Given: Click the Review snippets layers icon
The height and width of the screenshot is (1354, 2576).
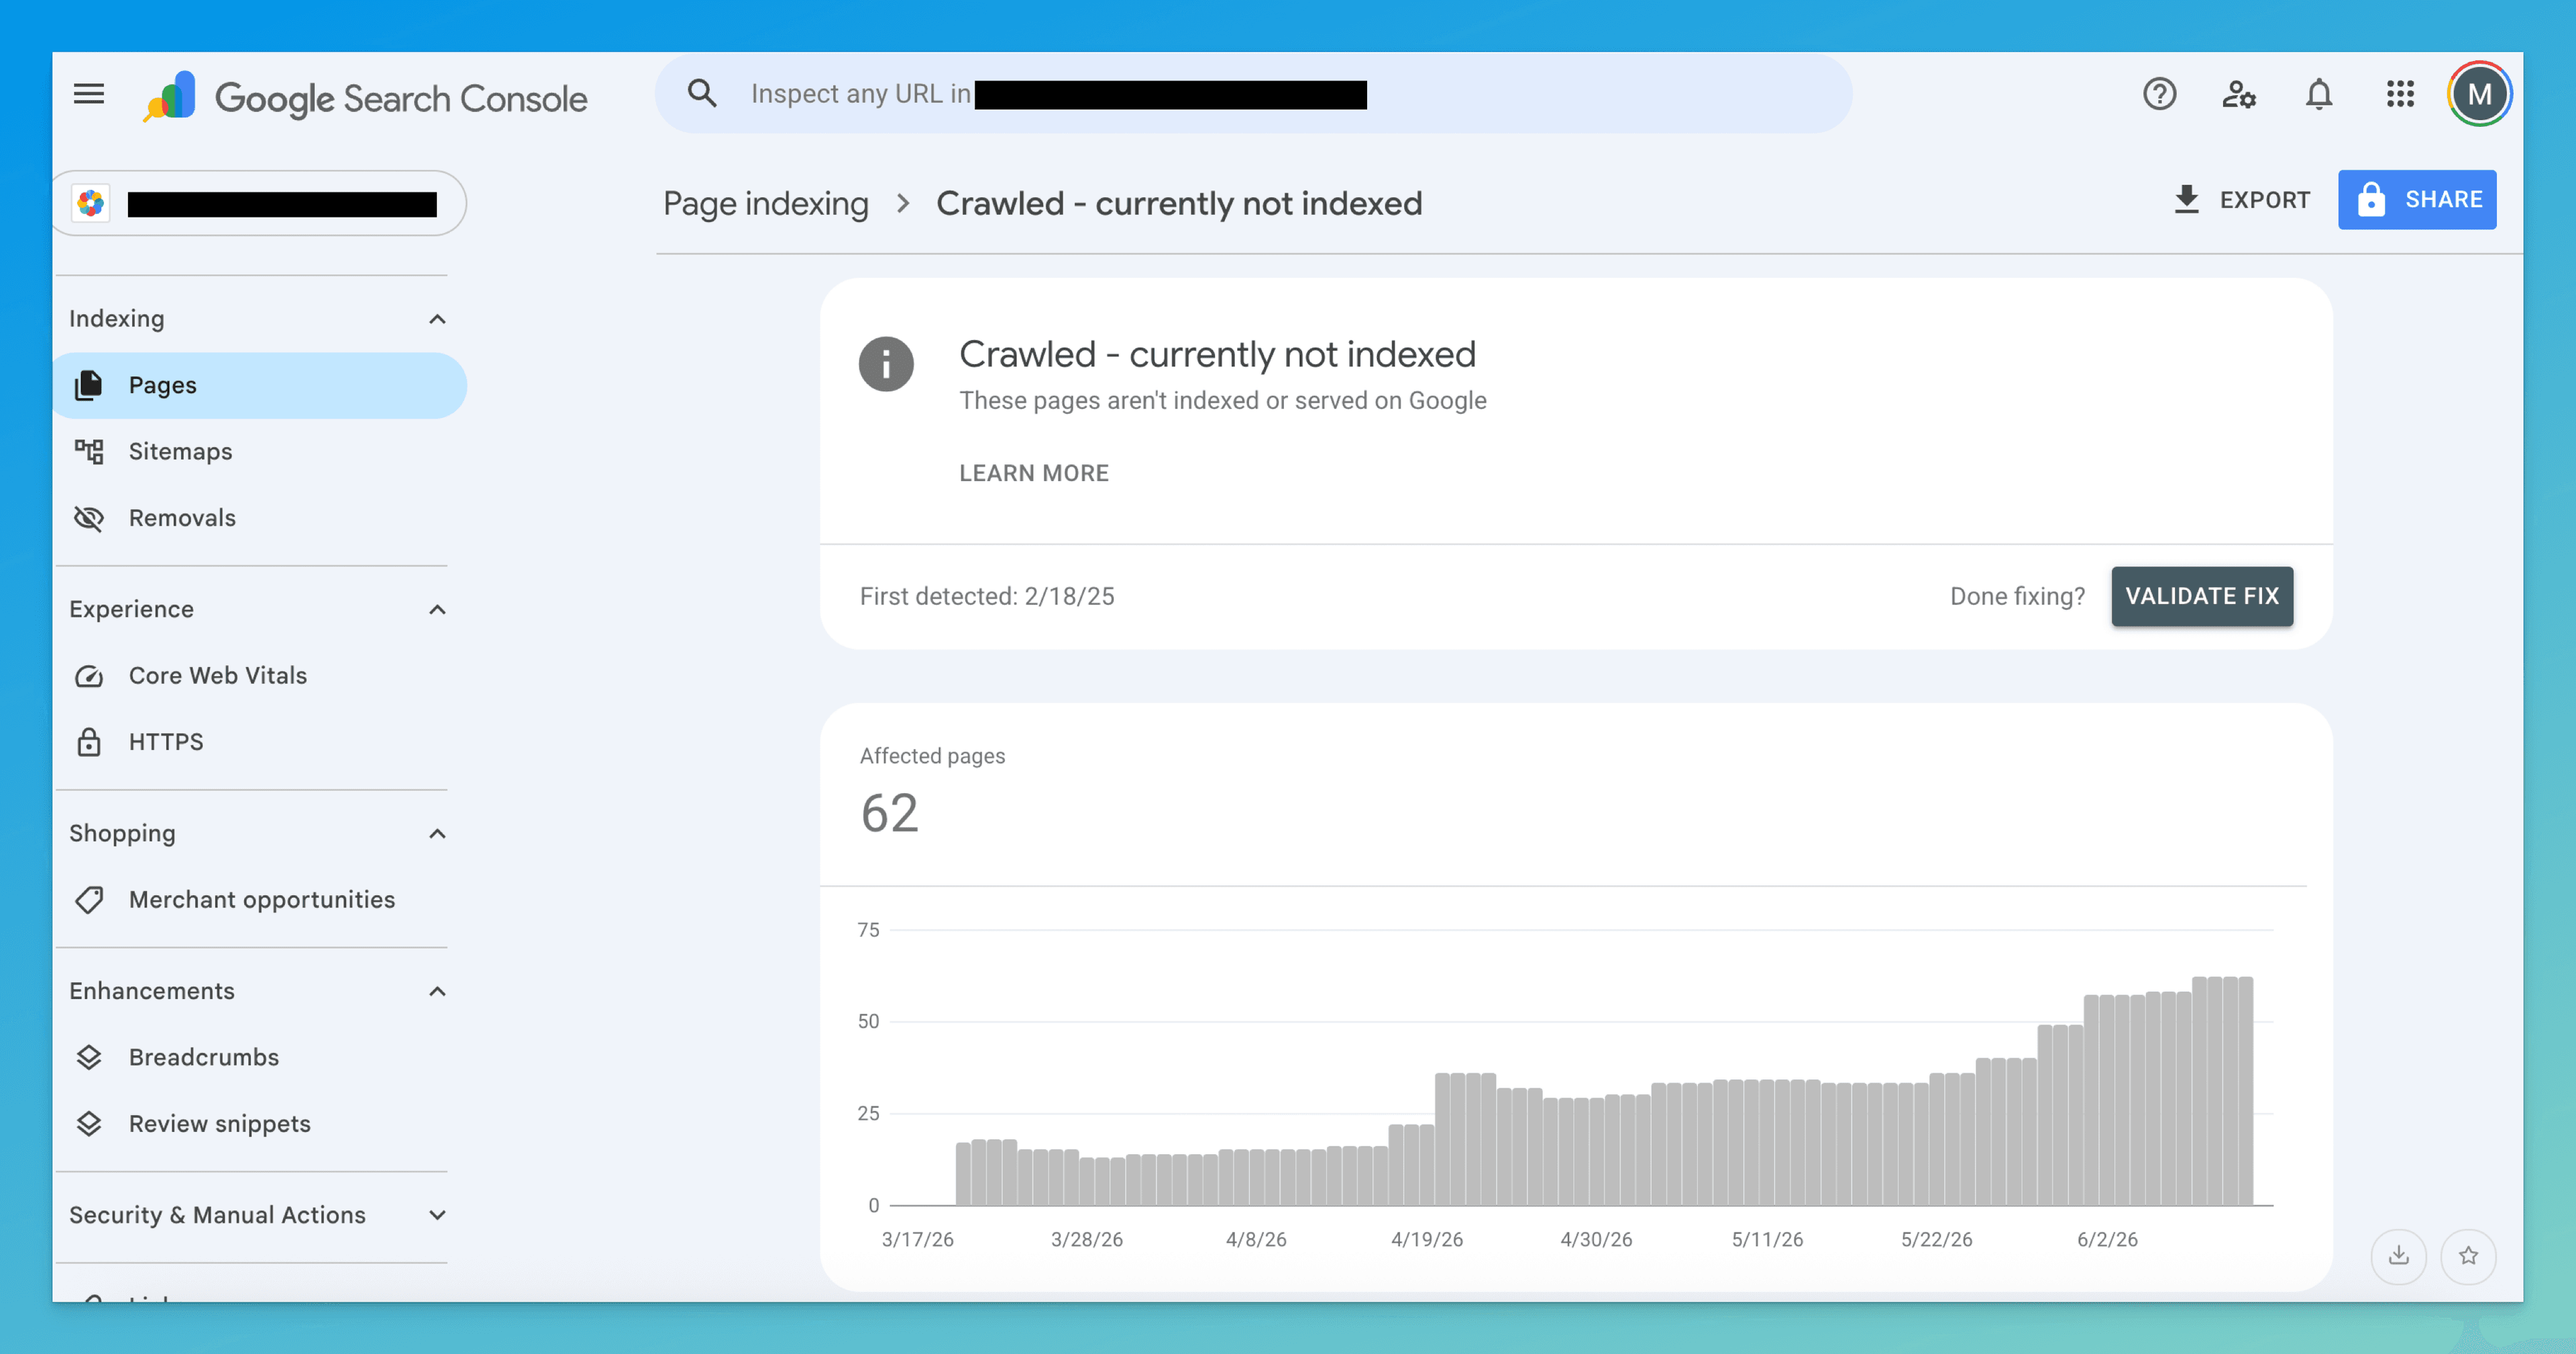Looking at the screenshot, I should click(x=89, y=1124).
